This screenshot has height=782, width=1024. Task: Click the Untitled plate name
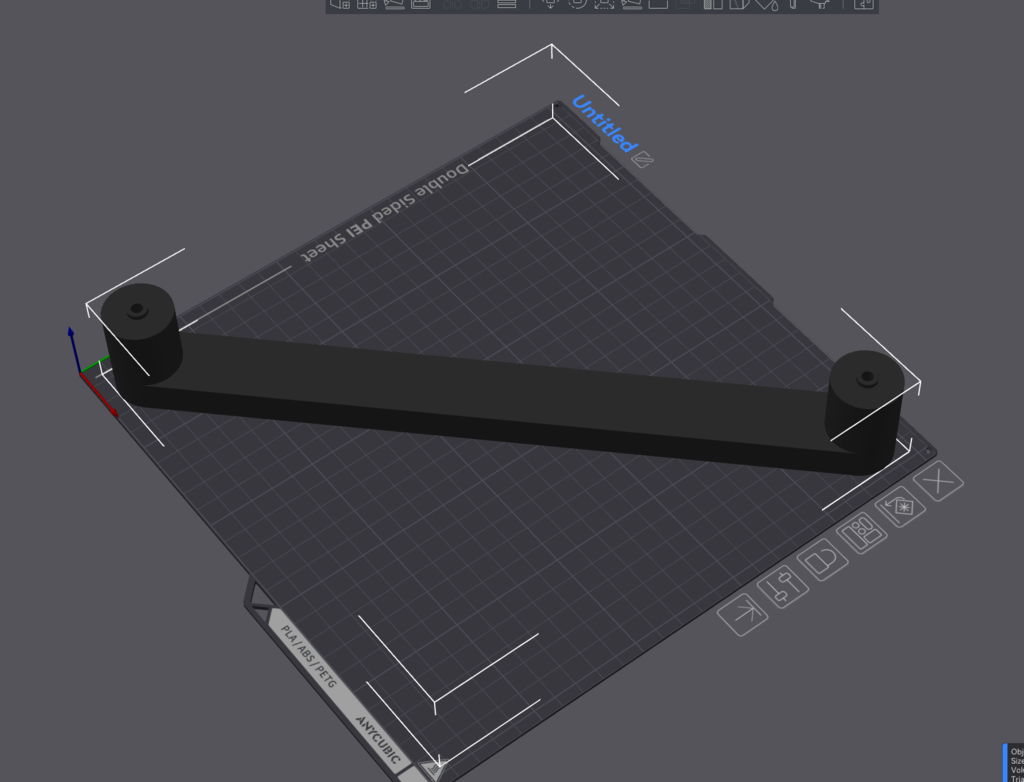point(603,124)
